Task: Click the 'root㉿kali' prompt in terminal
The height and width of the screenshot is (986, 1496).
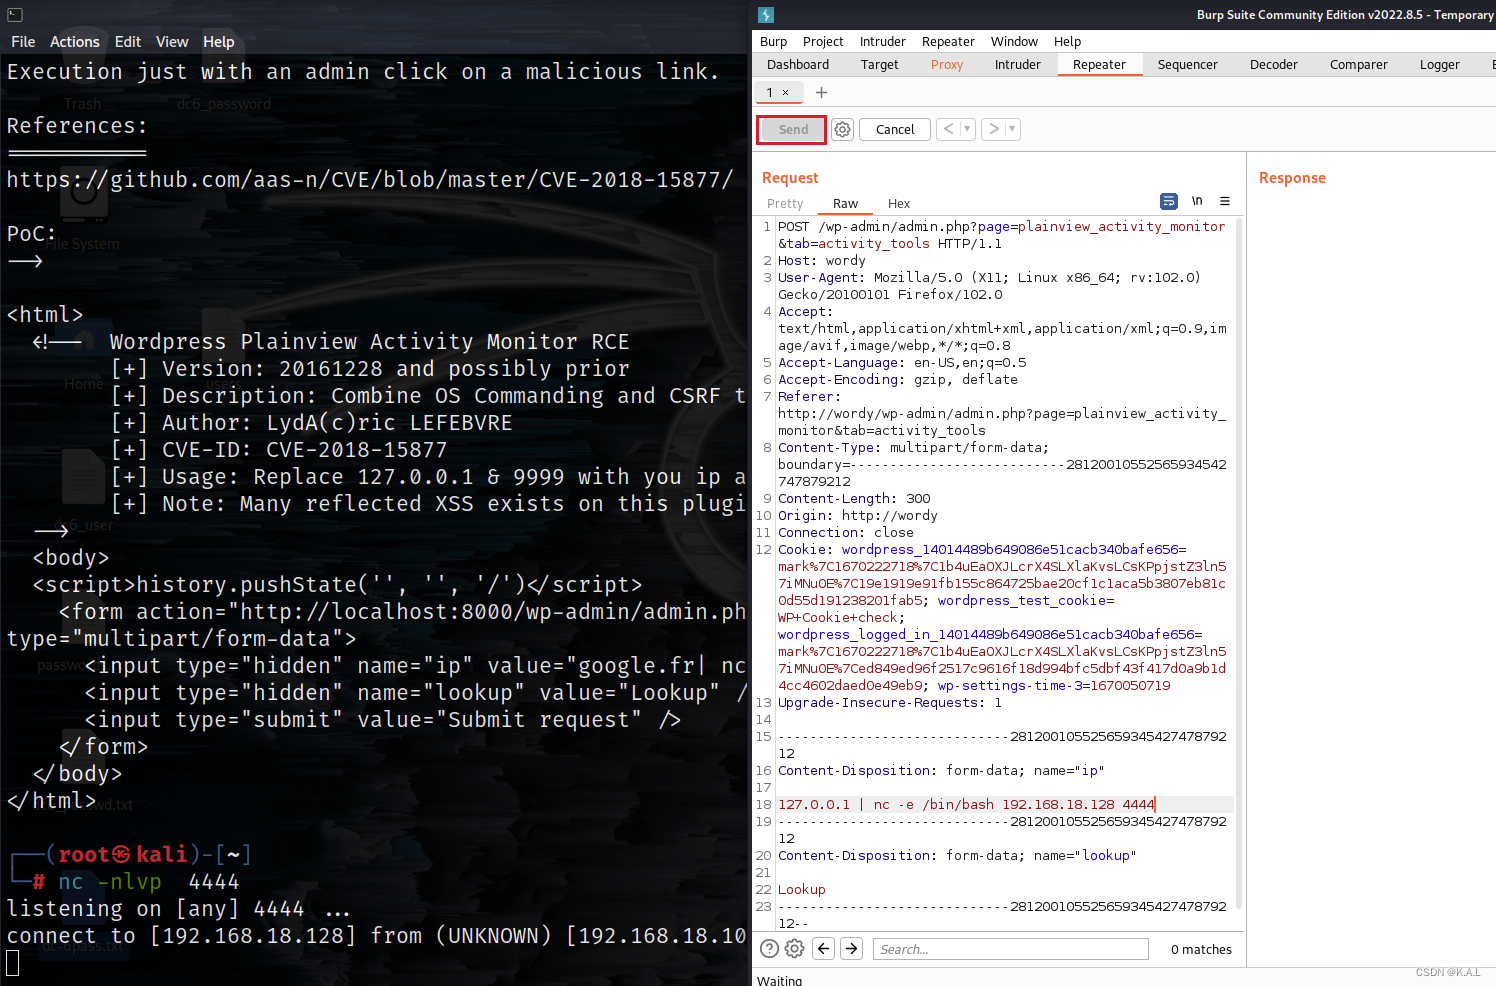Action: (x=123, y=855)
